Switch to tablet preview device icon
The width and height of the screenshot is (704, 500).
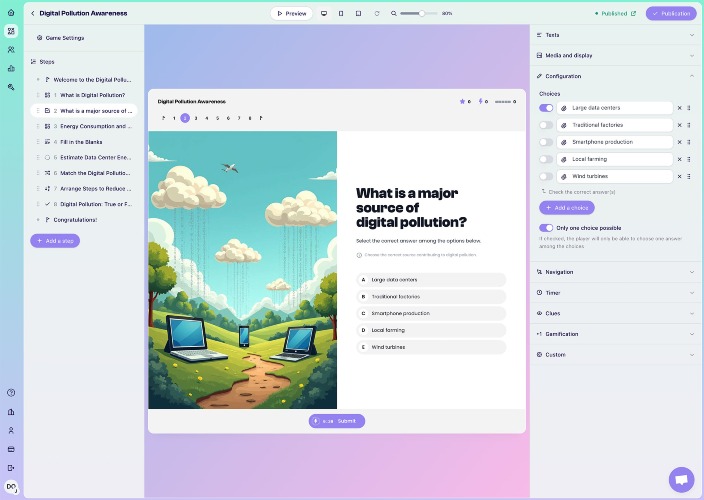coord(358,13)
